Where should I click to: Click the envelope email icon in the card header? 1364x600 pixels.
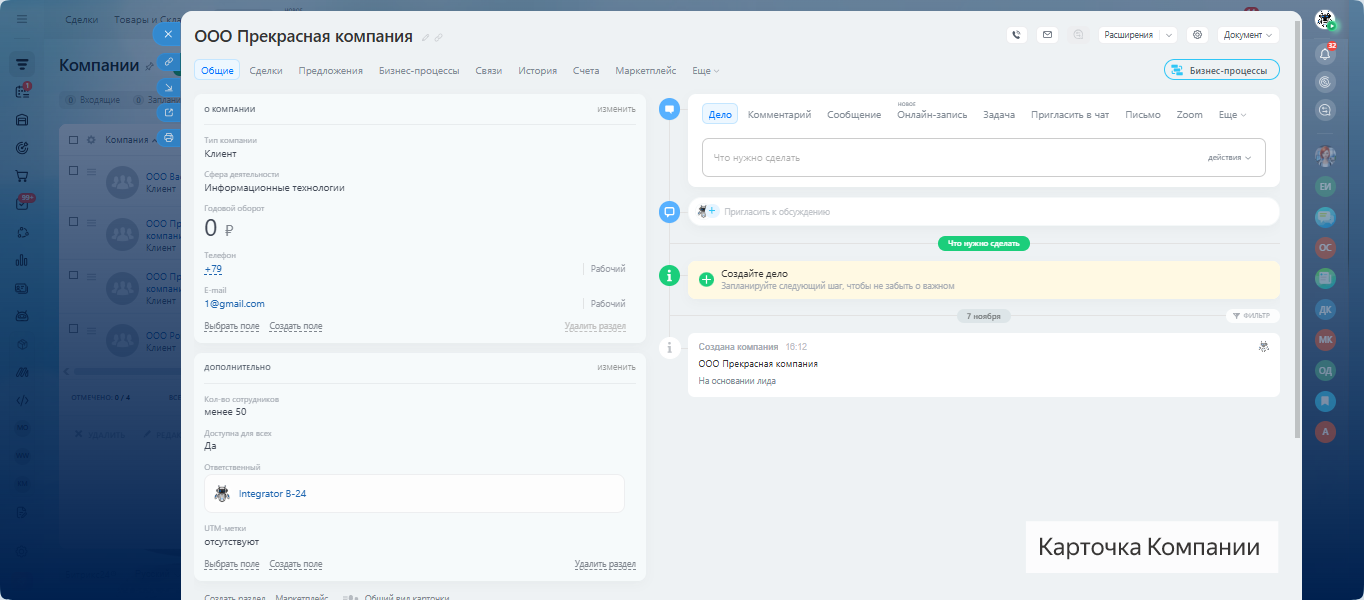pos(1047,35)
